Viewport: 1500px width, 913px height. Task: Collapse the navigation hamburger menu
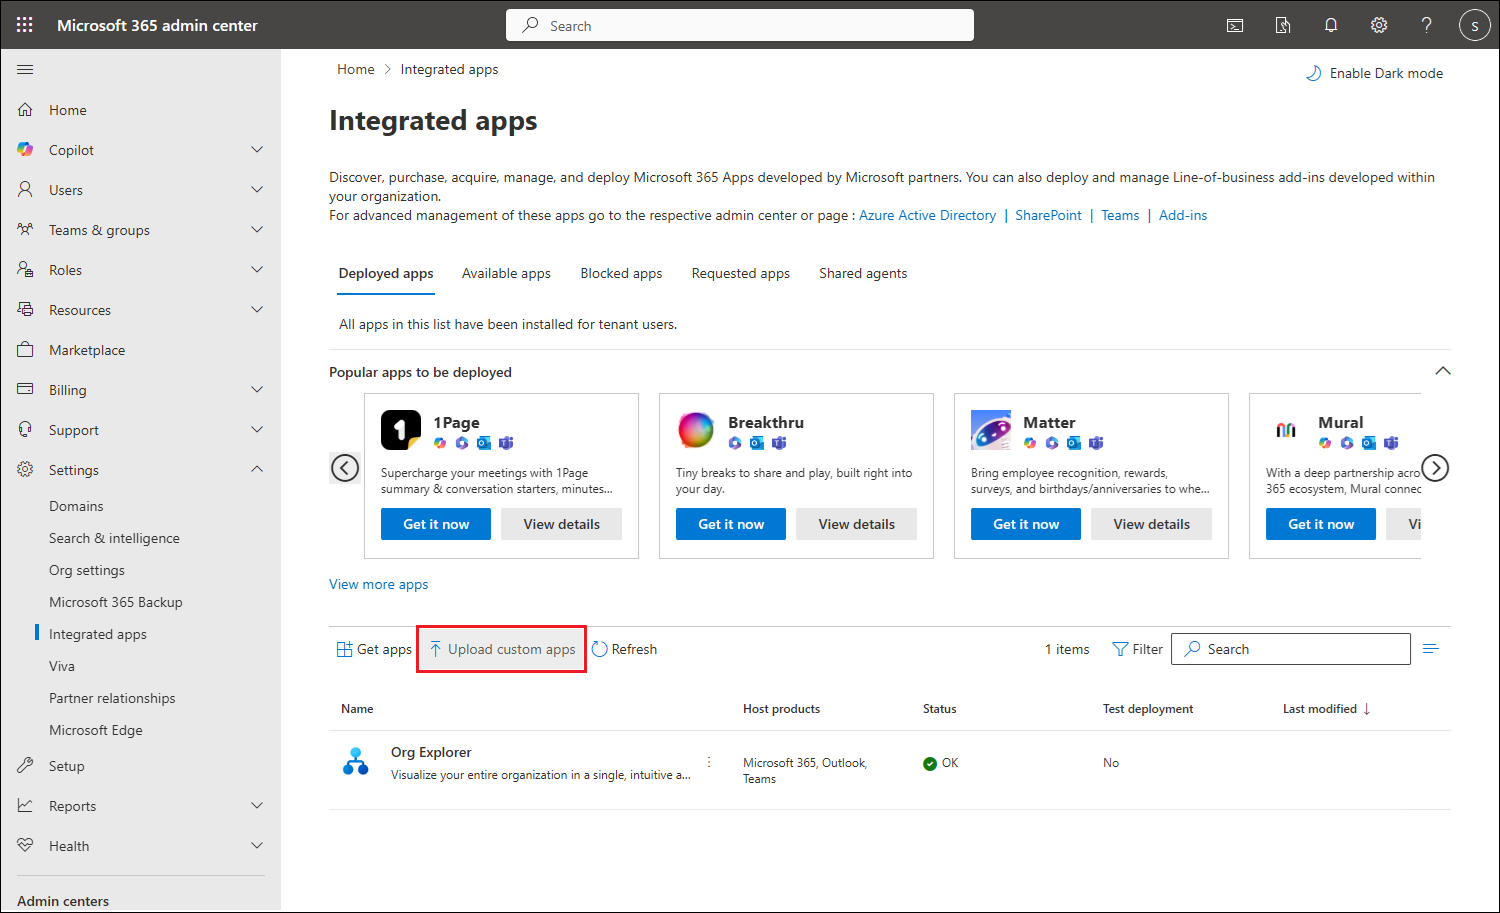pos(25,69)
